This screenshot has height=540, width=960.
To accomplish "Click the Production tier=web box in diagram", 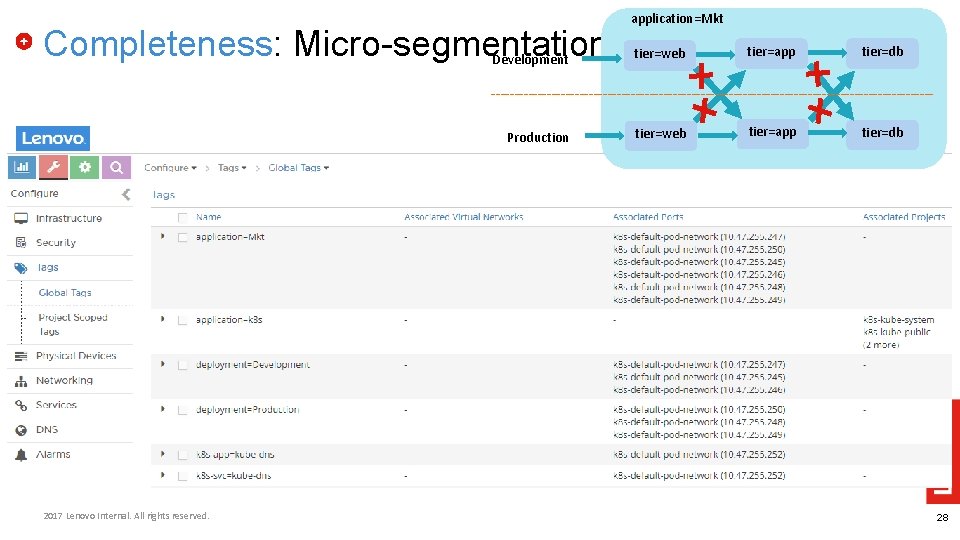I will 661,134.
